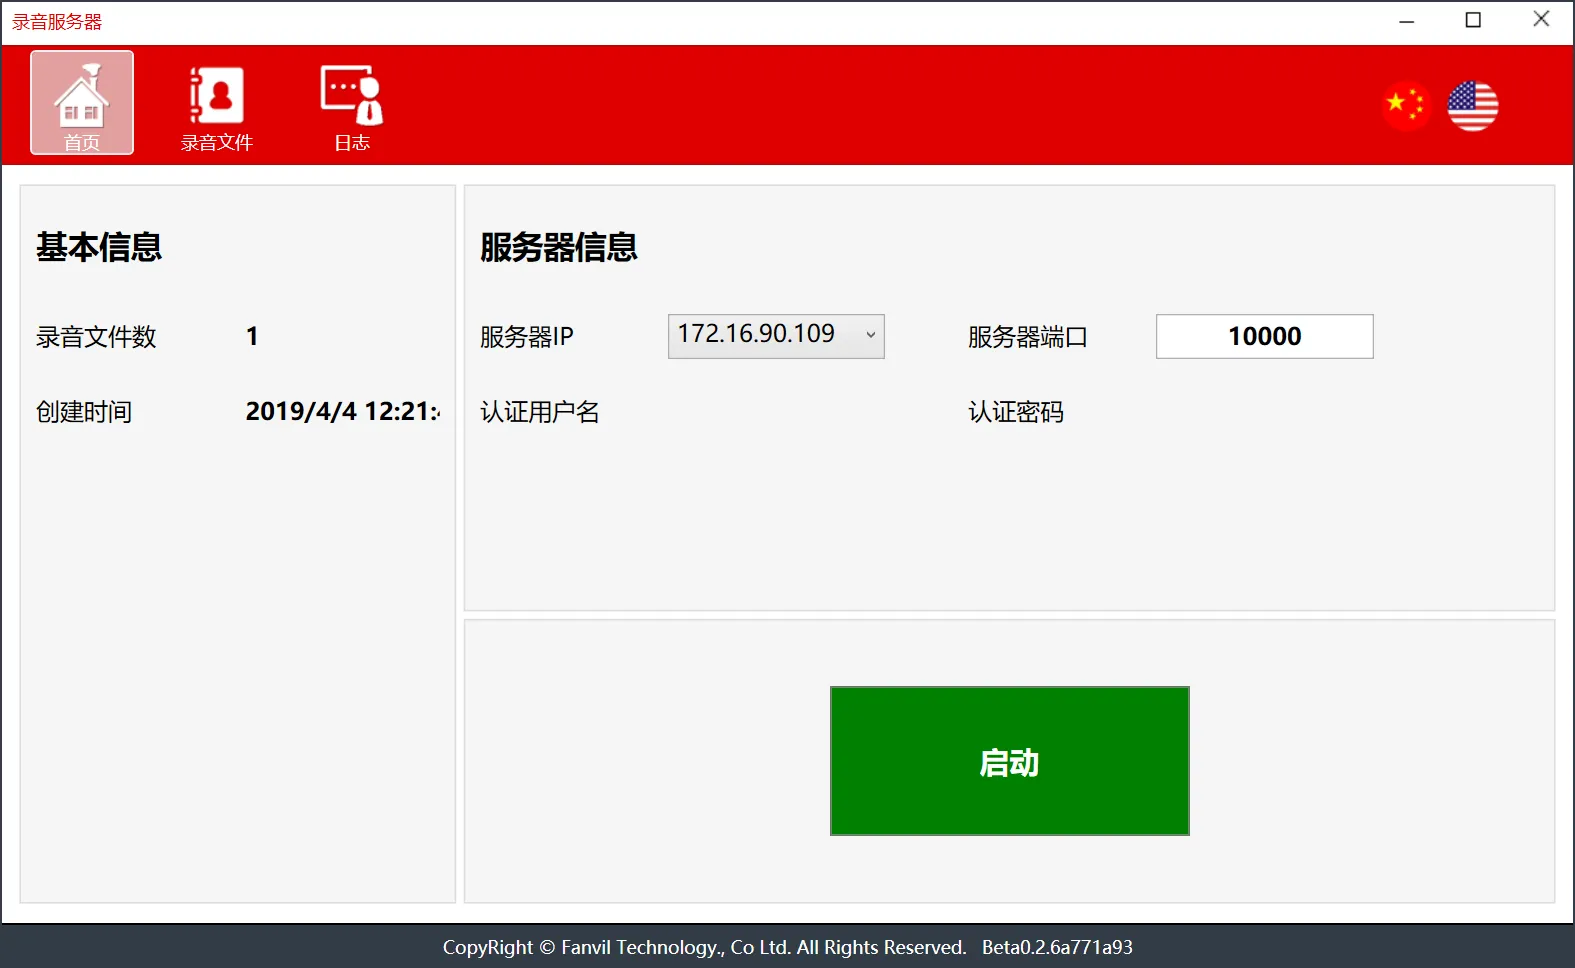This screenshot has width=1575, height=968.
Task: Click the 认证用户名 label
Action: [539, 412]
